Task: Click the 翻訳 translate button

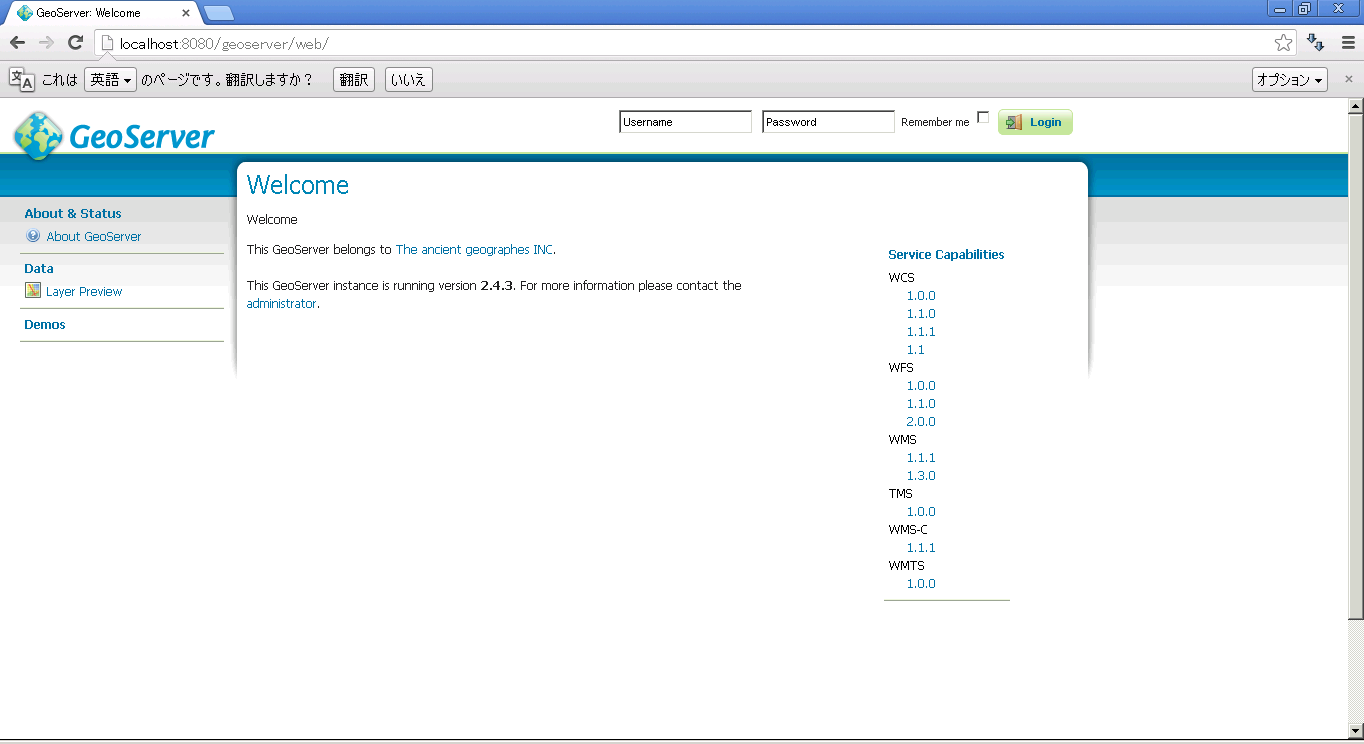Action: (354, 80)
